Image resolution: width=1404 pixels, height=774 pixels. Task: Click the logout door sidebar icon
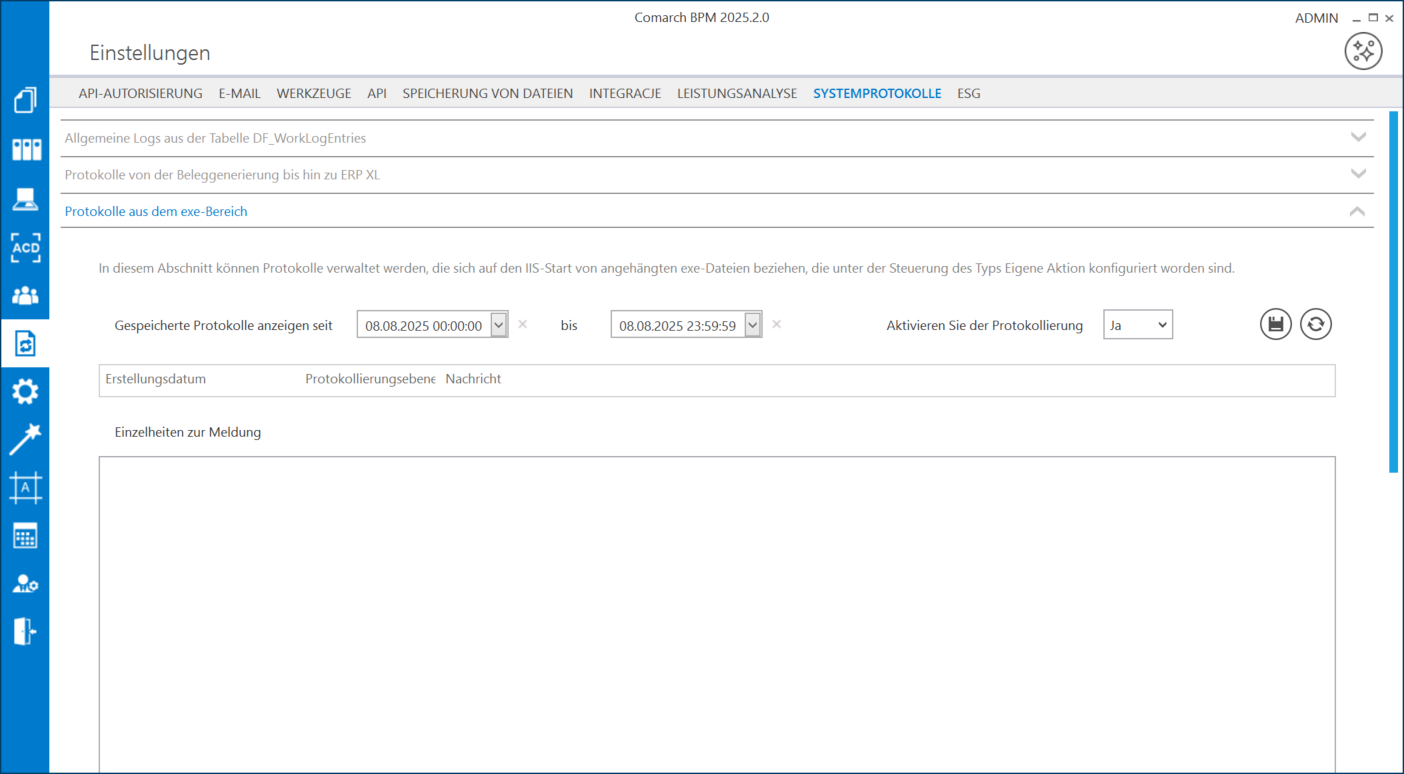click(25, 631)
